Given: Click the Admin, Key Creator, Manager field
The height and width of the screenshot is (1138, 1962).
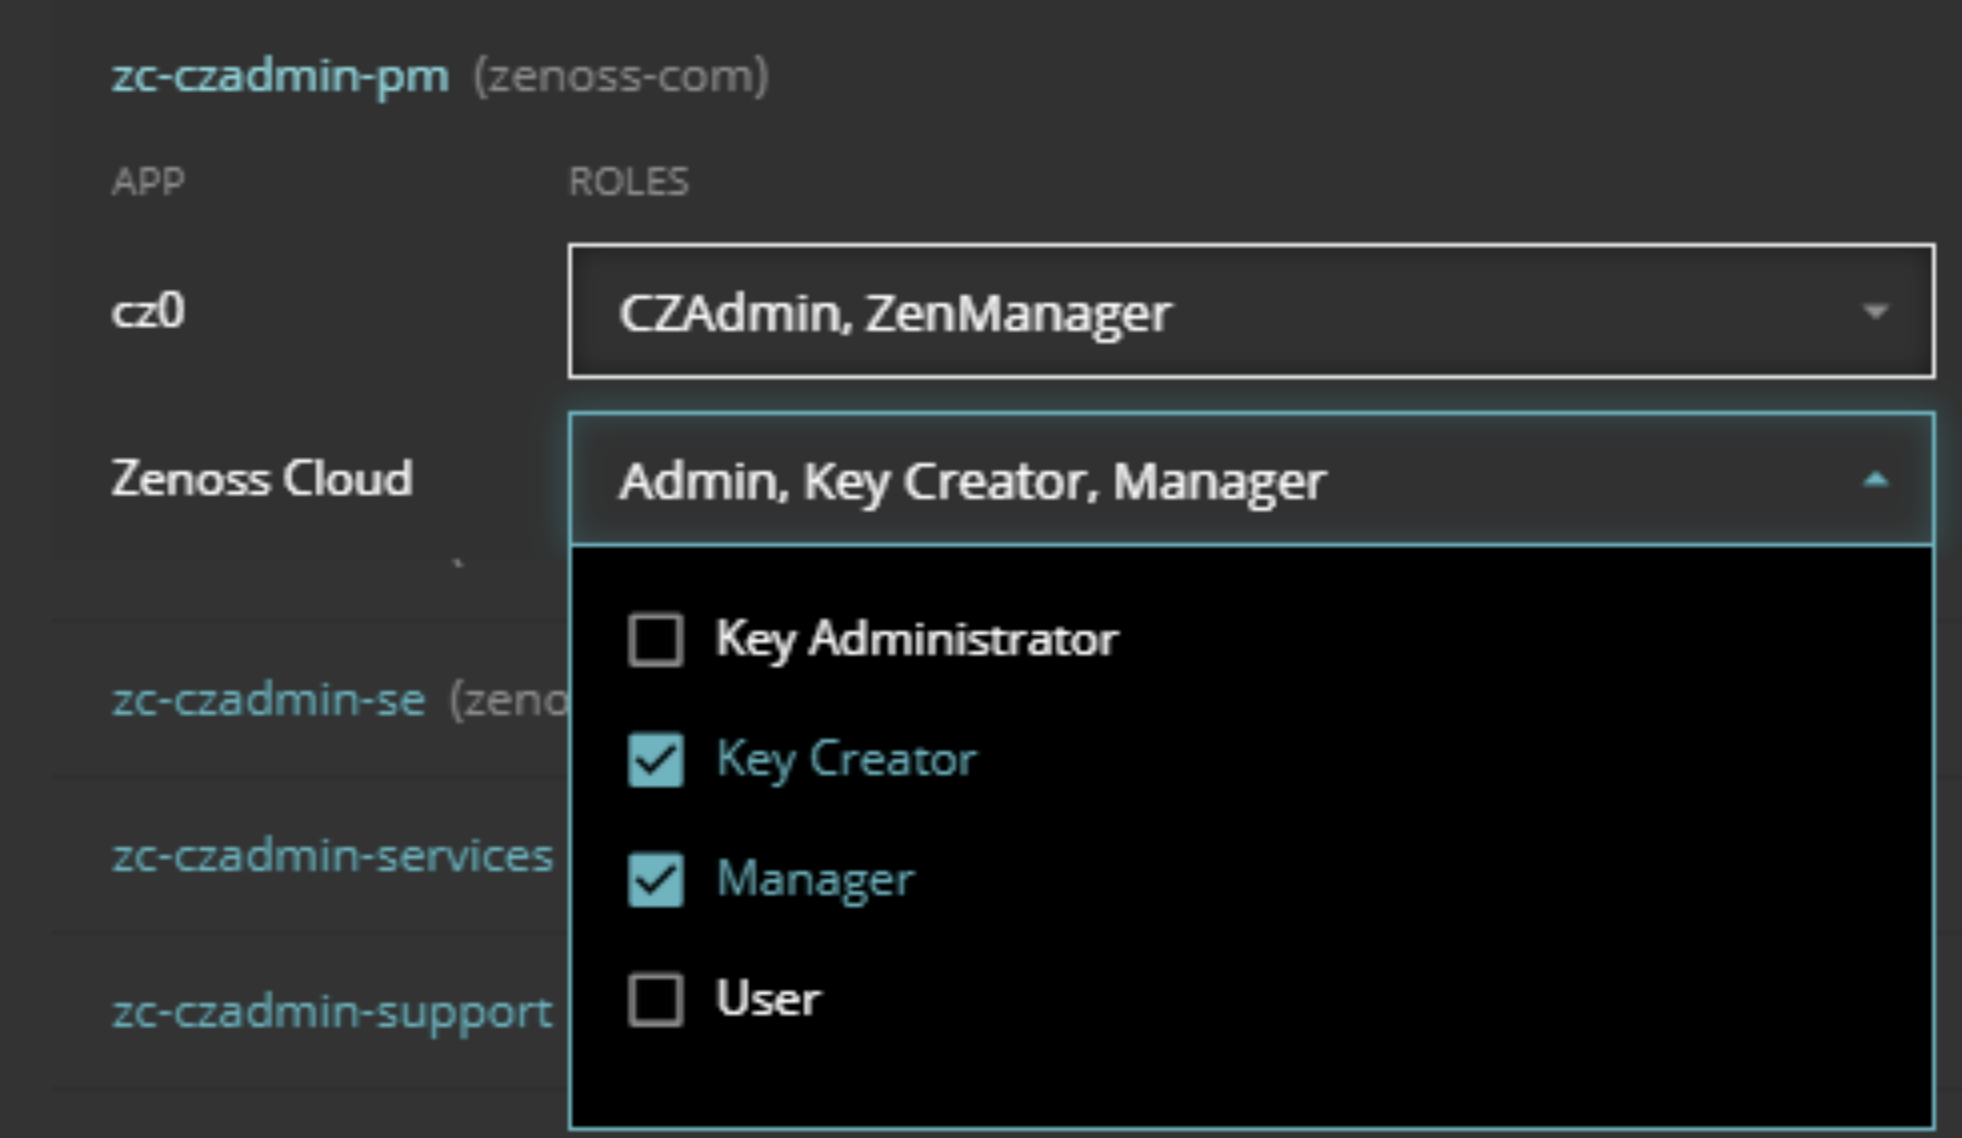Looking at the screenshot, I should [x=1200, y=481].
